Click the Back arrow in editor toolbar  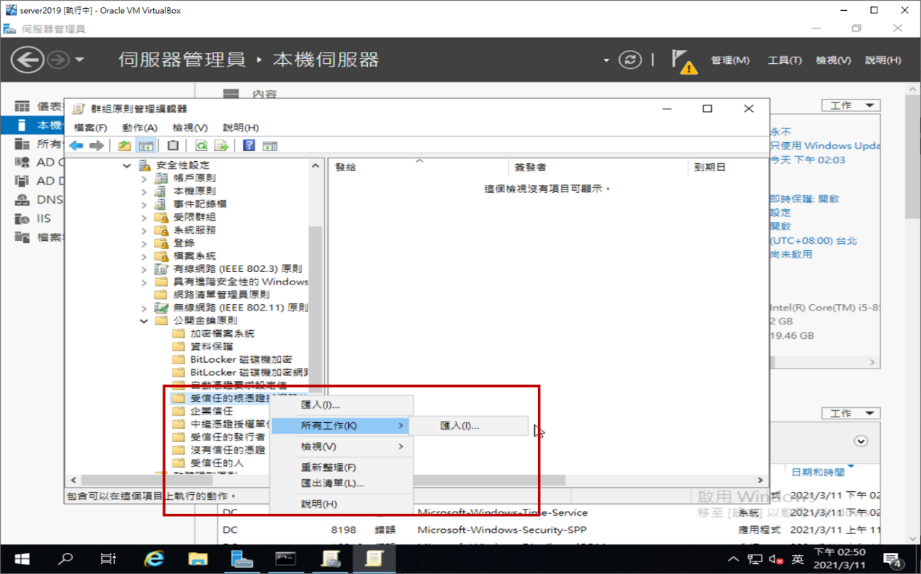click(76, 146)
